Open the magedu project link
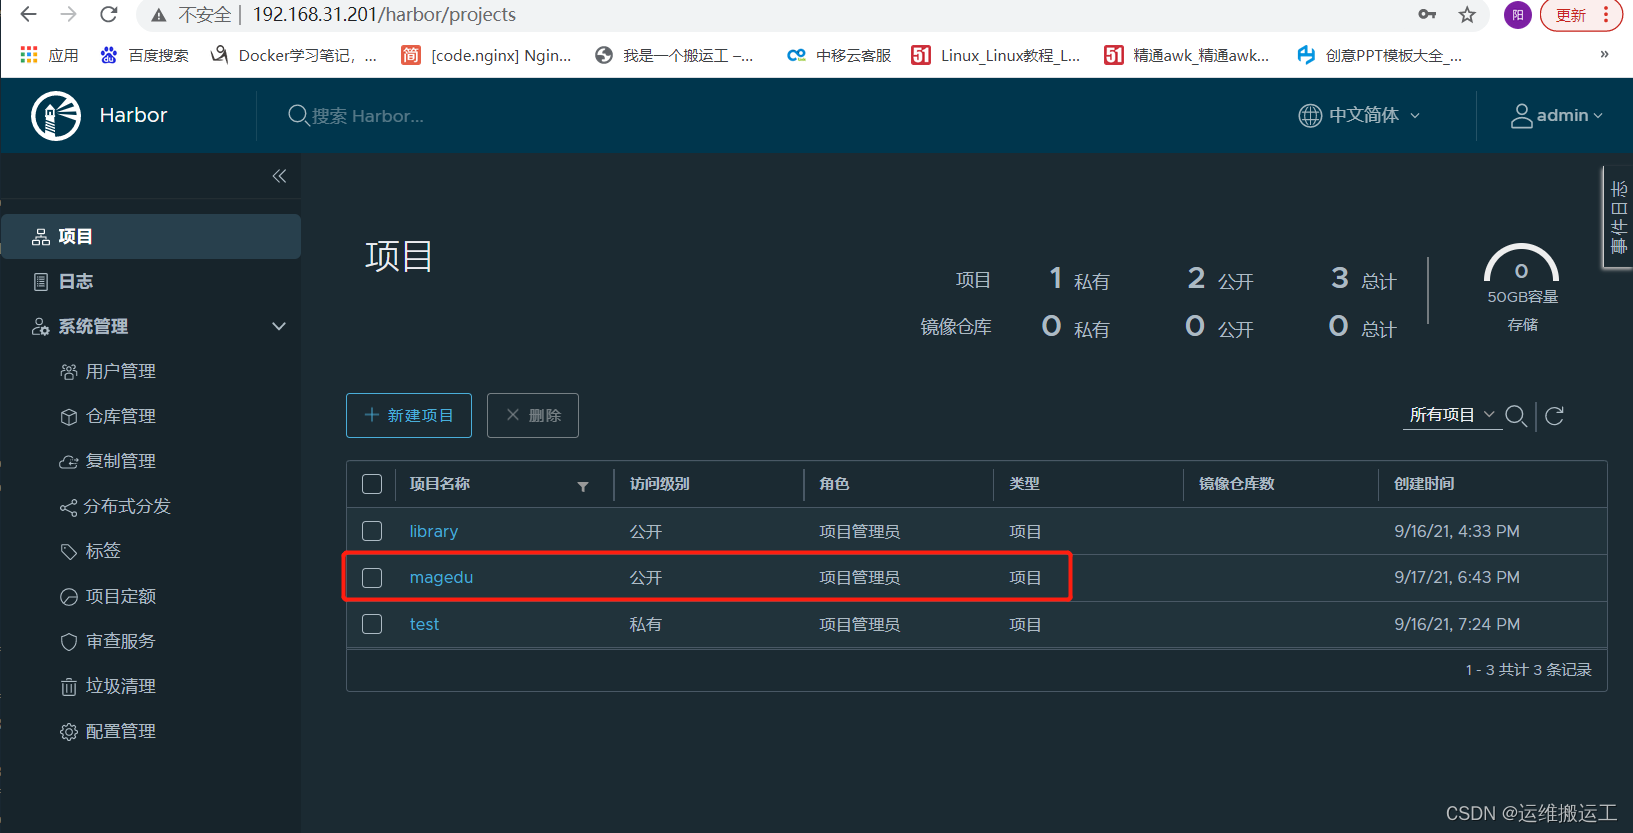The height and width of the screenshot is (833, 1633). pyautogui.click(x=441, y=578)
